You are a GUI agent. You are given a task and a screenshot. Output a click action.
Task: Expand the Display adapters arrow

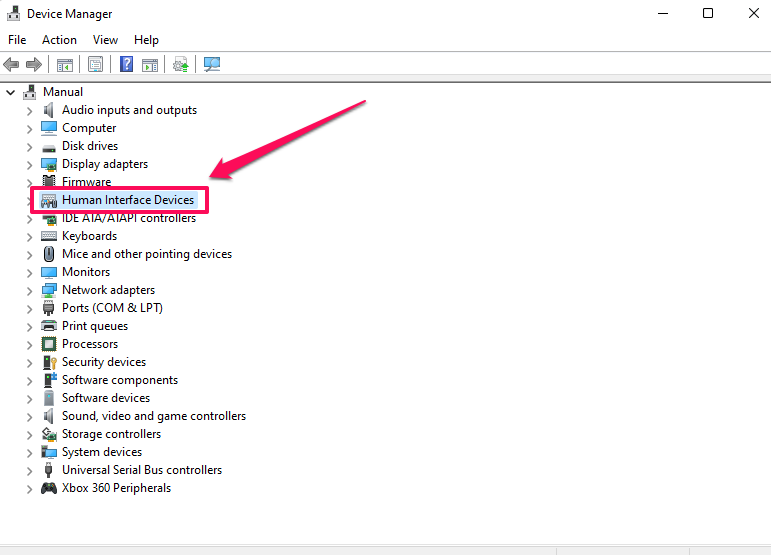pos(30,165)
